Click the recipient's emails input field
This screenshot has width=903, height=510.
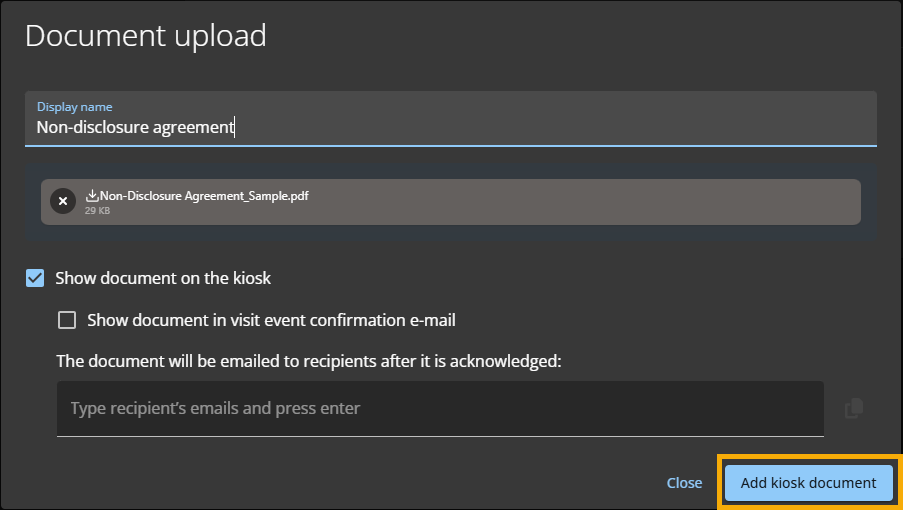[x=440, y=409]
